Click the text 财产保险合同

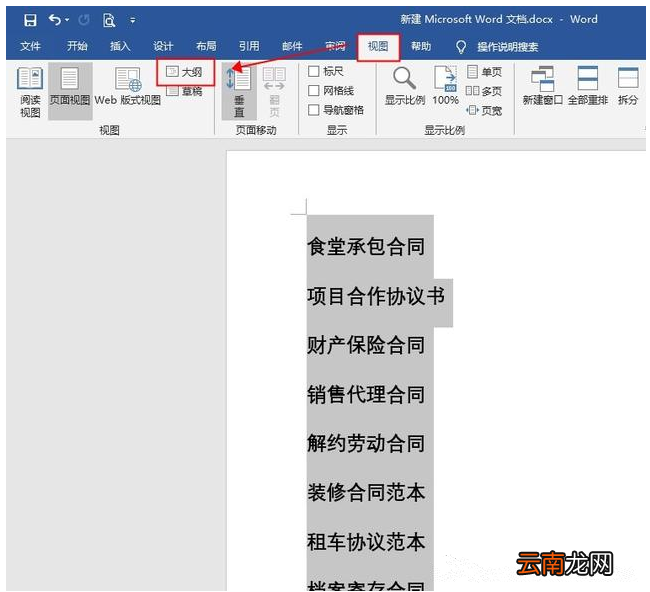pos(366,345)
